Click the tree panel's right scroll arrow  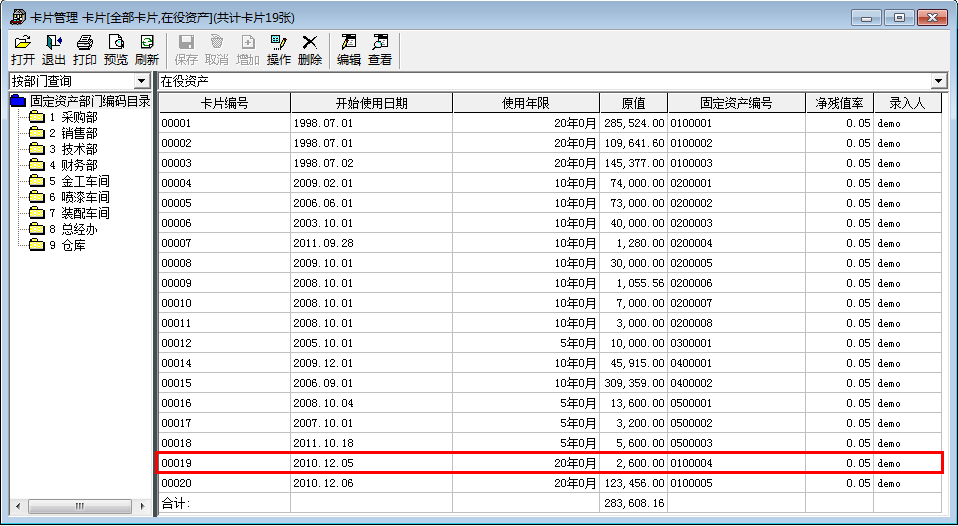(x=143, y=506)
